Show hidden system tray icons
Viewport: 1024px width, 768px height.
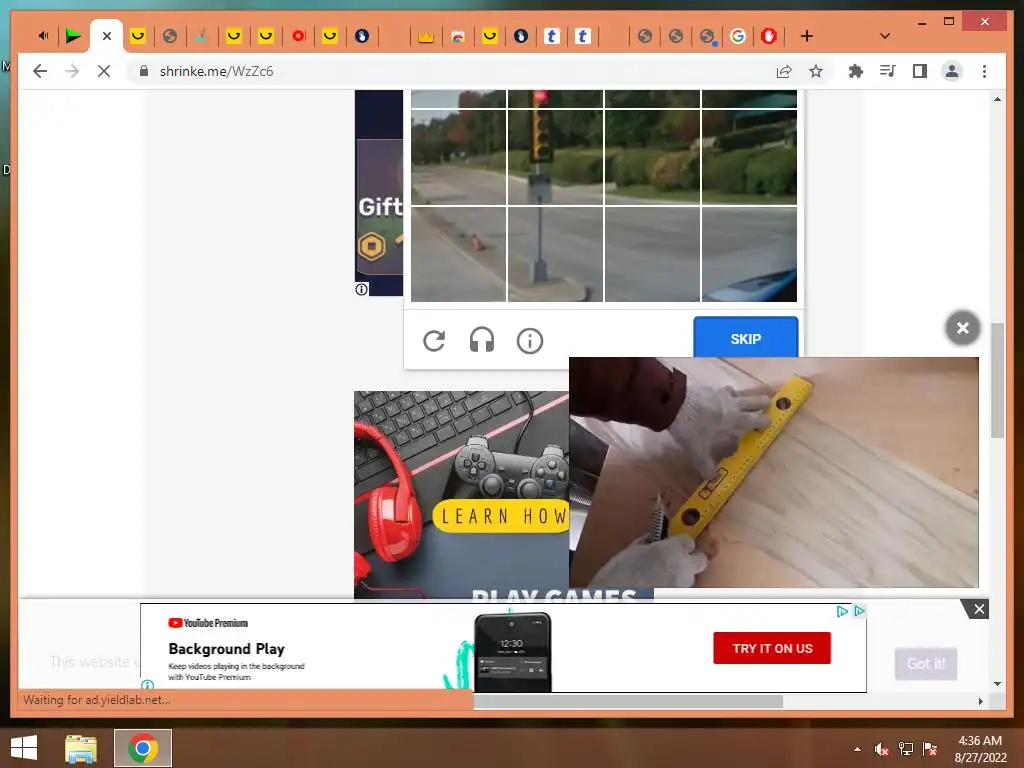[x=857, y=749]
